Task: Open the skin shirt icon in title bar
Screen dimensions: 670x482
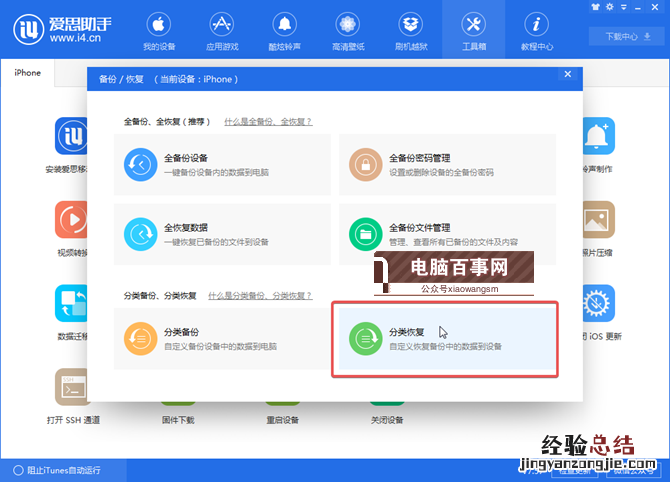Action: tap(595, 7)
